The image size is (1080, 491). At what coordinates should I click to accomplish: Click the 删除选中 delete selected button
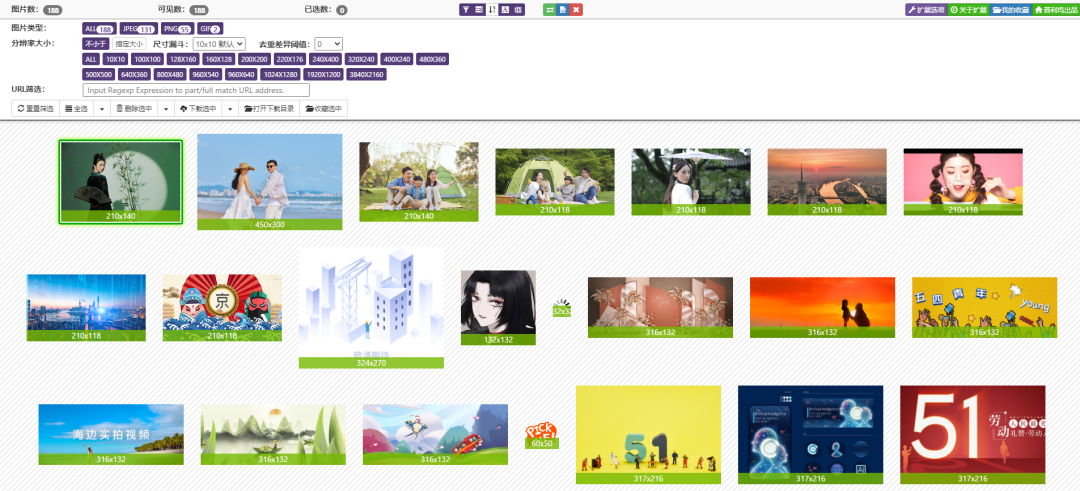tap(134, 108)
